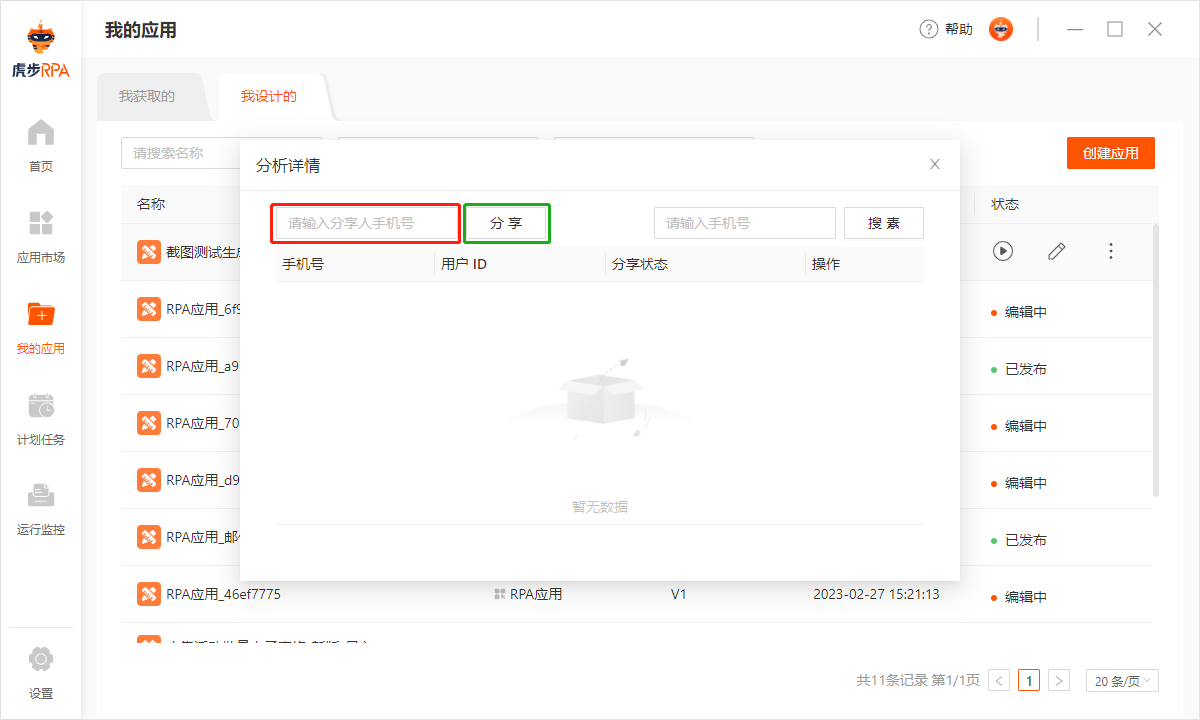Focus the 请输入分享人手机号 input
1200x720 pixels.
366,223
